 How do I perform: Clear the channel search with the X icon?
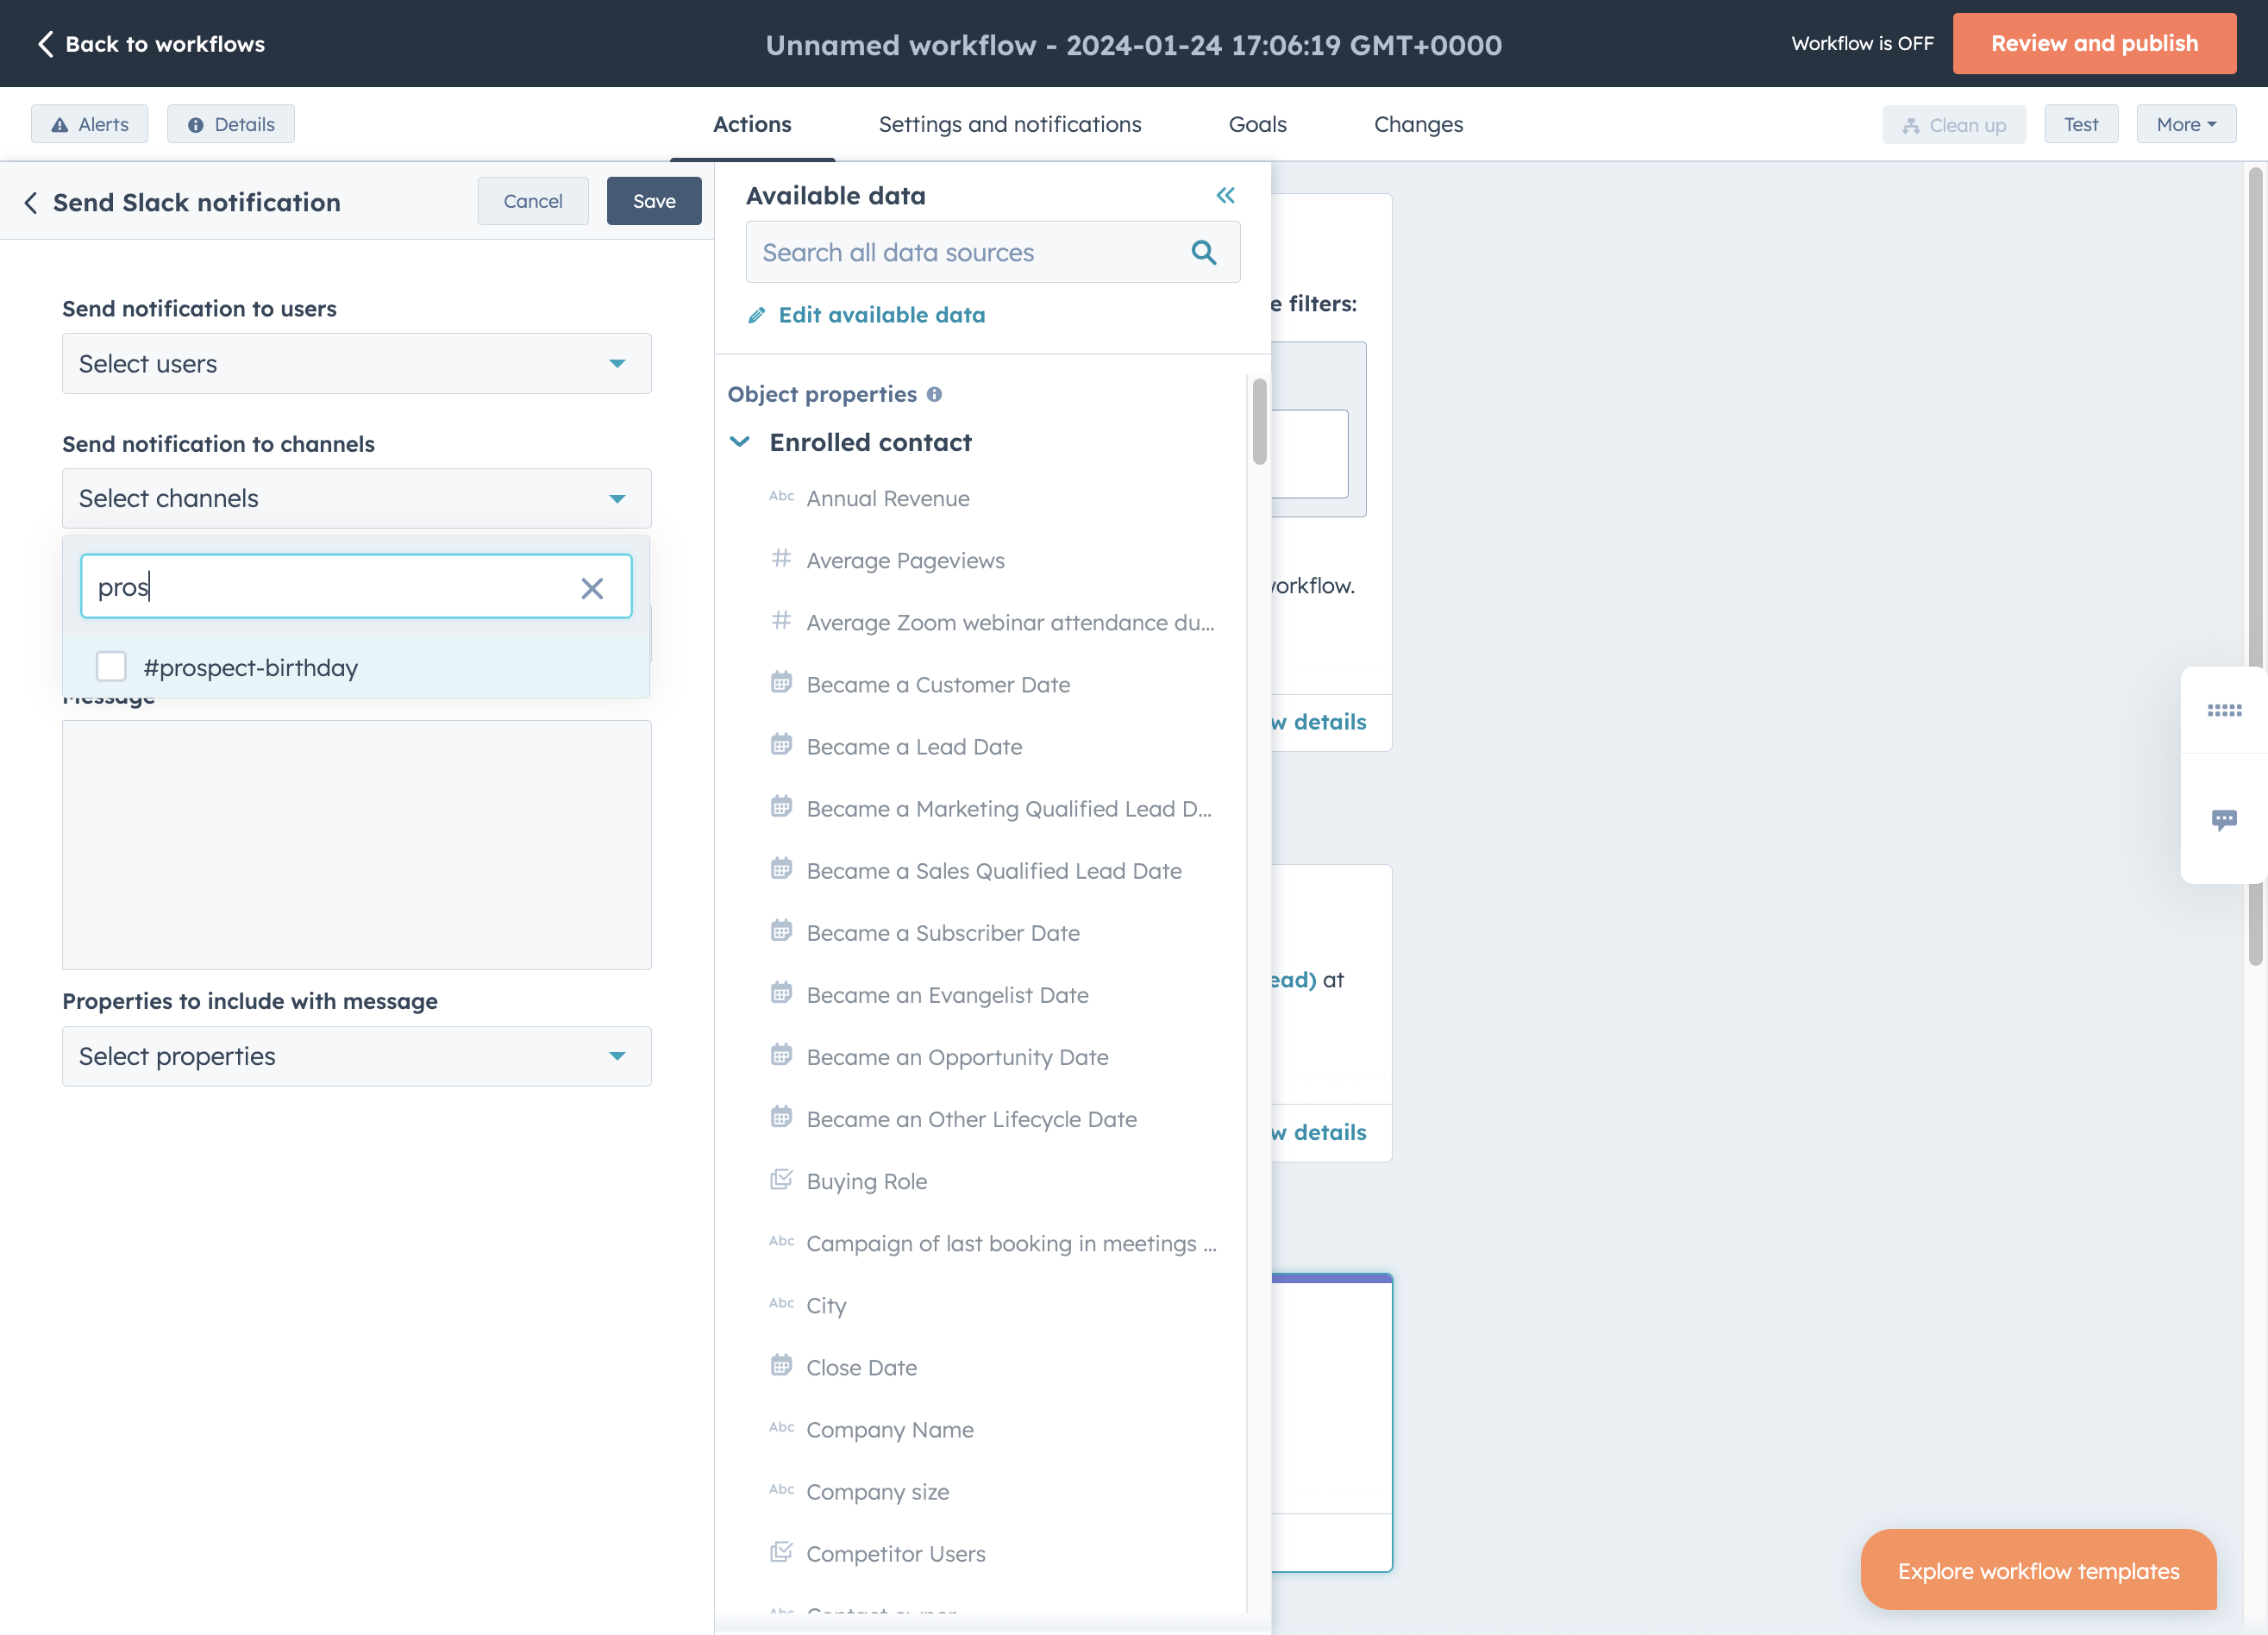tap(592, 588)
